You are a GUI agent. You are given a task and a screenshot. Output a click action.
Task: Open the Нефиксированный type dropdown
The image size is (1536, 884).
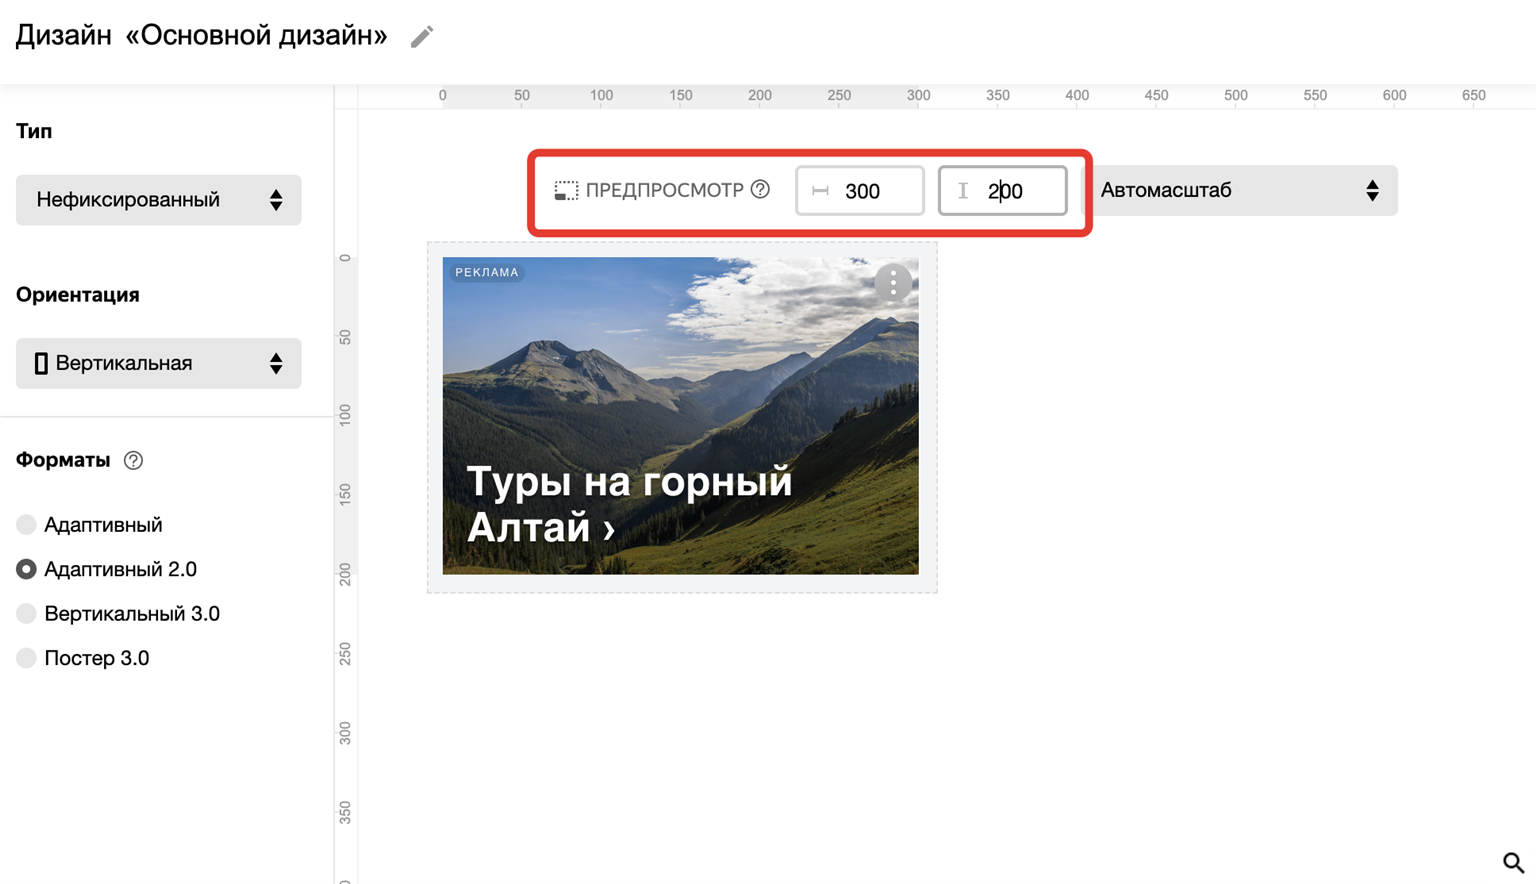tap(158, 200)
